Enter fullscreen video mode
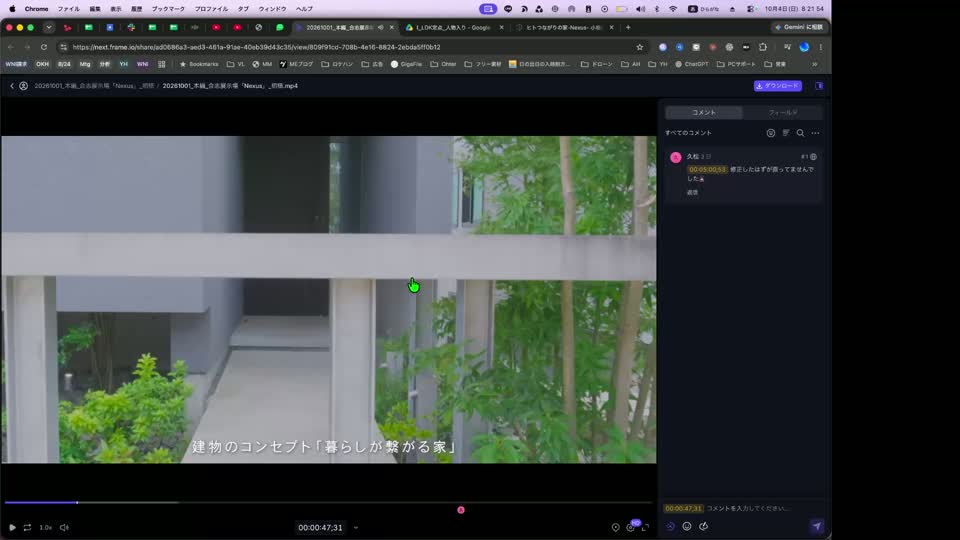Image resolution: width=960 pixels, height=540 pixels. pos(645,527)
